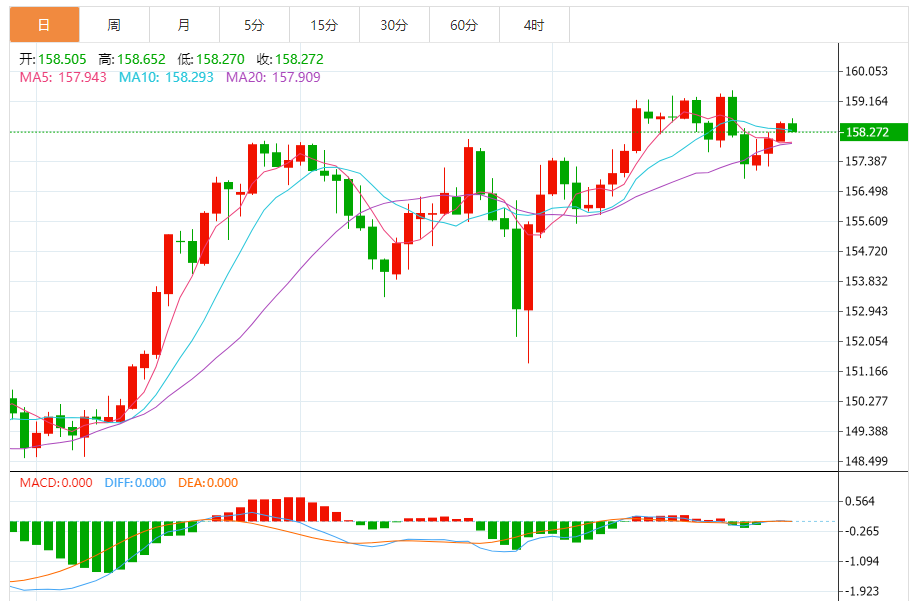Click the 155.609 price axis label
This screenshot has width=917, height=601.
(867, 221)
